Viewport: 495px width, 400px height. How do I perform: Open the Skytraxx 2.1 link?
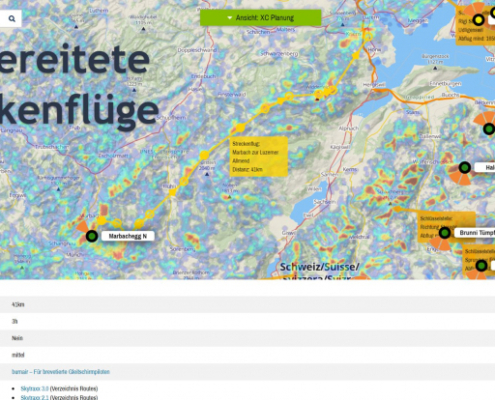tap(35, 397)
